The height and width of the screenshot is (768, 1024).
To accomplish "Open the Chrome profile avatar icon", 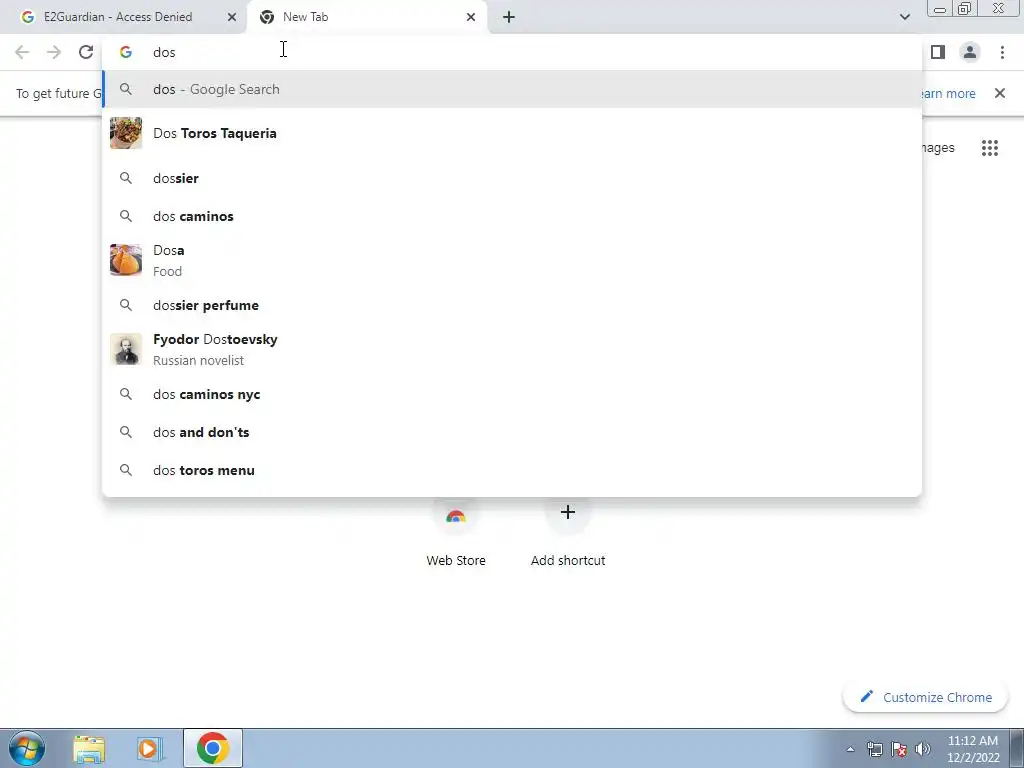I will pyautogui.click(x=970, y=52).
